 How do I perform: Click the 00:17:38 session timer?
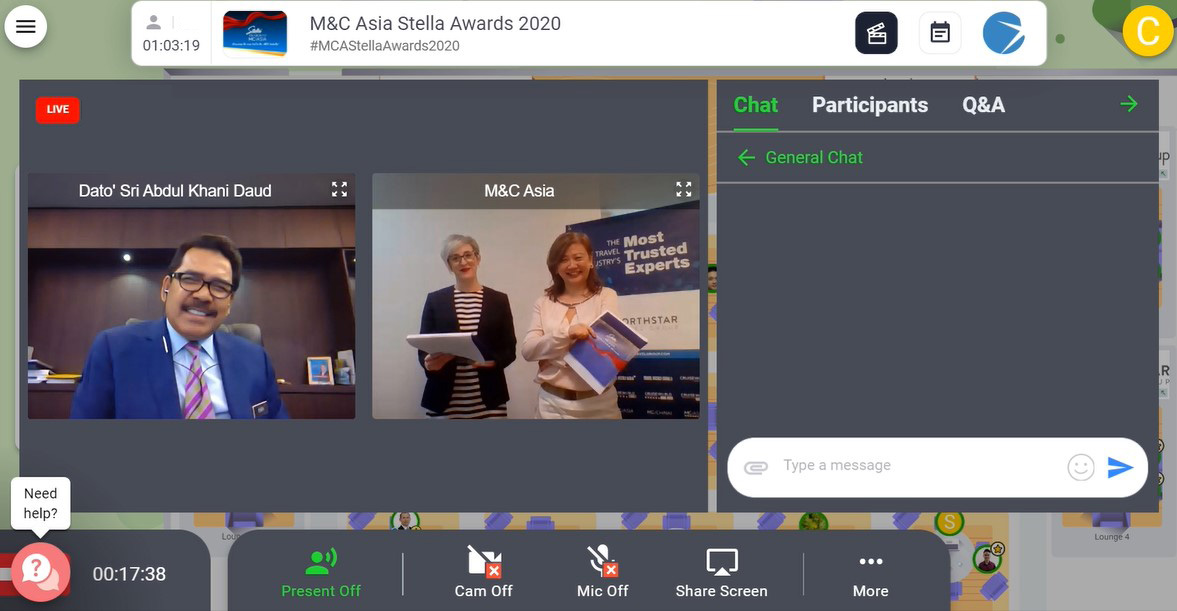pos(129,574)
